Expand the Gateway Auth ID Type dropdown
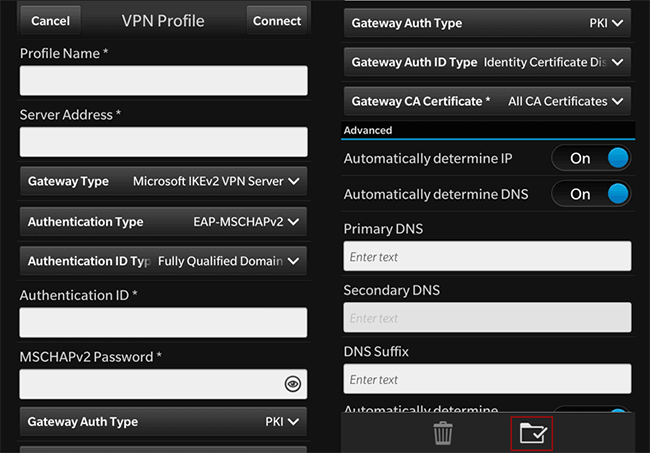Viewport: 650px width, 453px height. tap(488, 62)
